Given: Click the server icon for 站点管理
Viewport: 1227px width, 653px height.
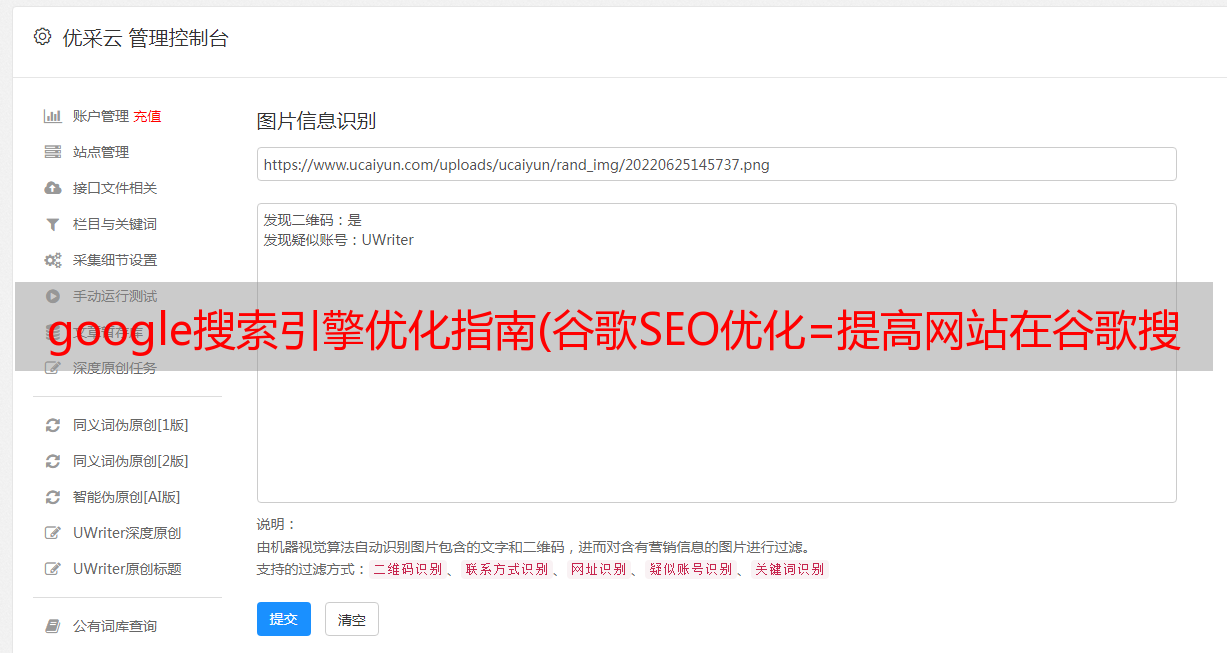Looking at the screenshot, I should point(53,152).
